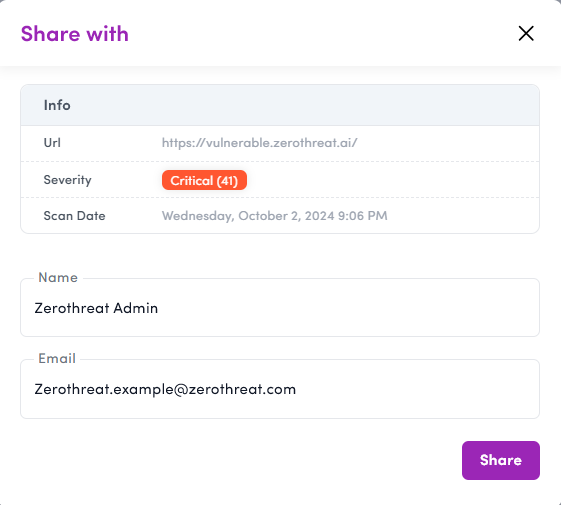Click the Share with dialog title
The width and height of the screenshot is (561, 505).
(x=74, y=34)
